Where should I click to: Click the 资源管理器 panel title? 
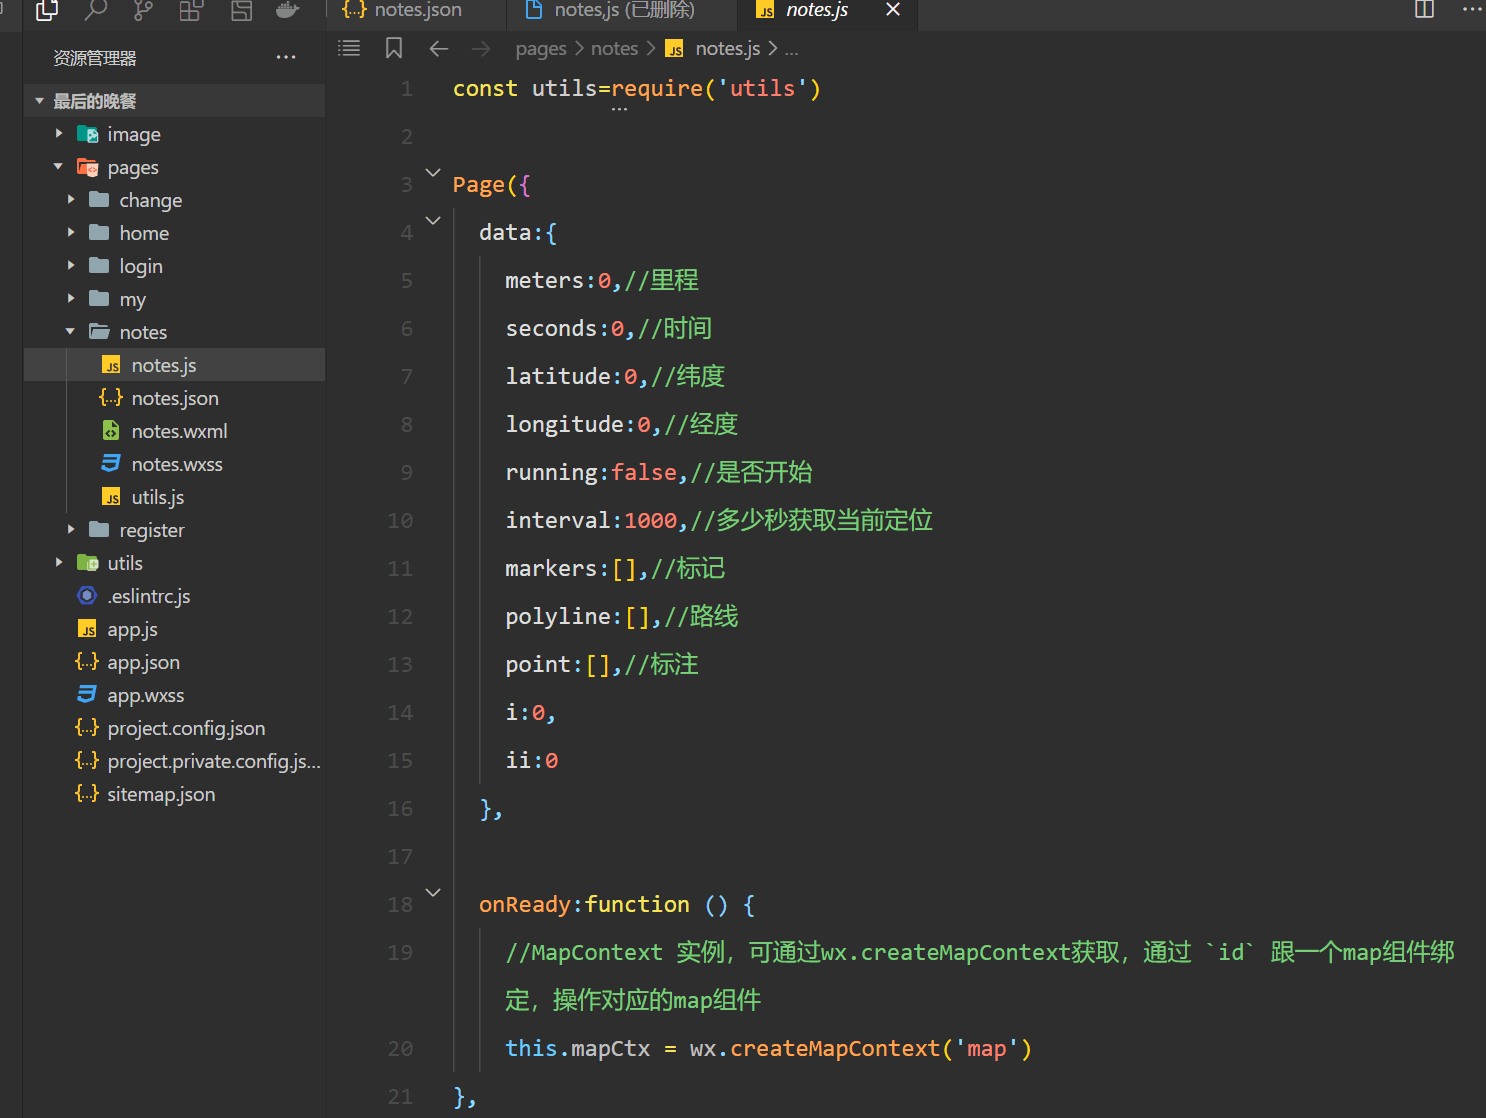point(95,58)
